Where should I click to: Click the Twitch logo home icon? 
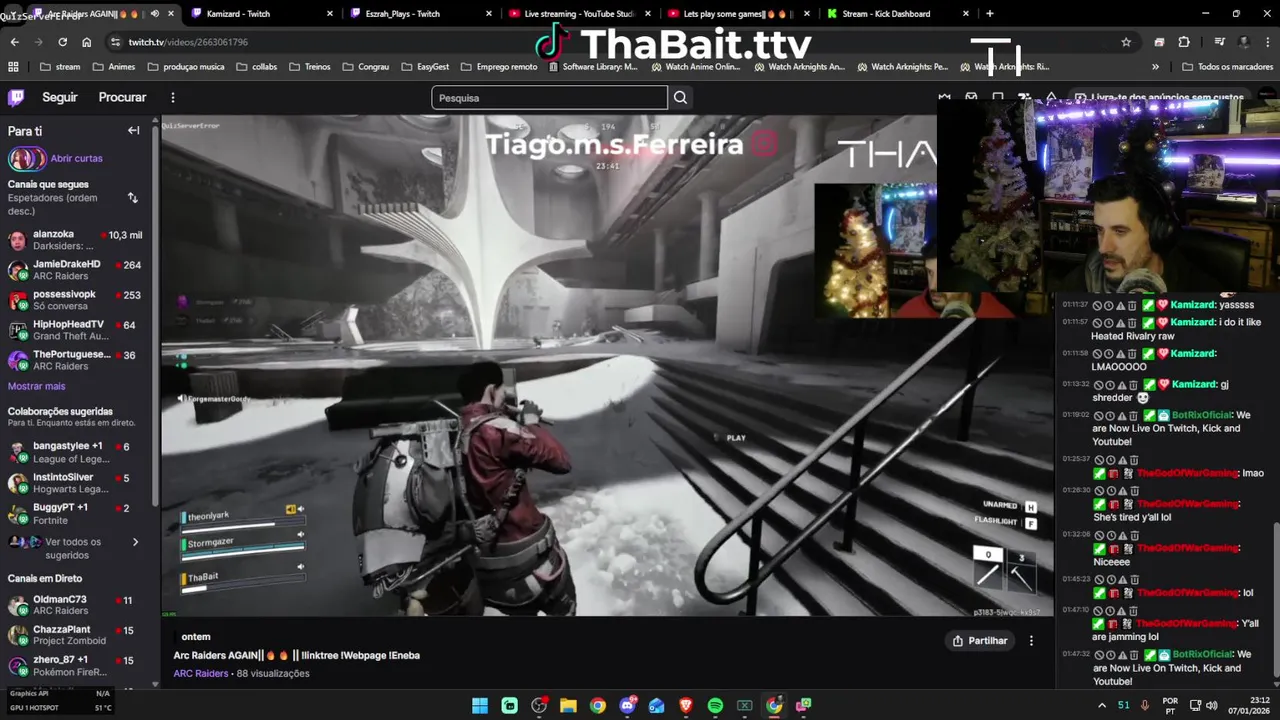(16, 97)
